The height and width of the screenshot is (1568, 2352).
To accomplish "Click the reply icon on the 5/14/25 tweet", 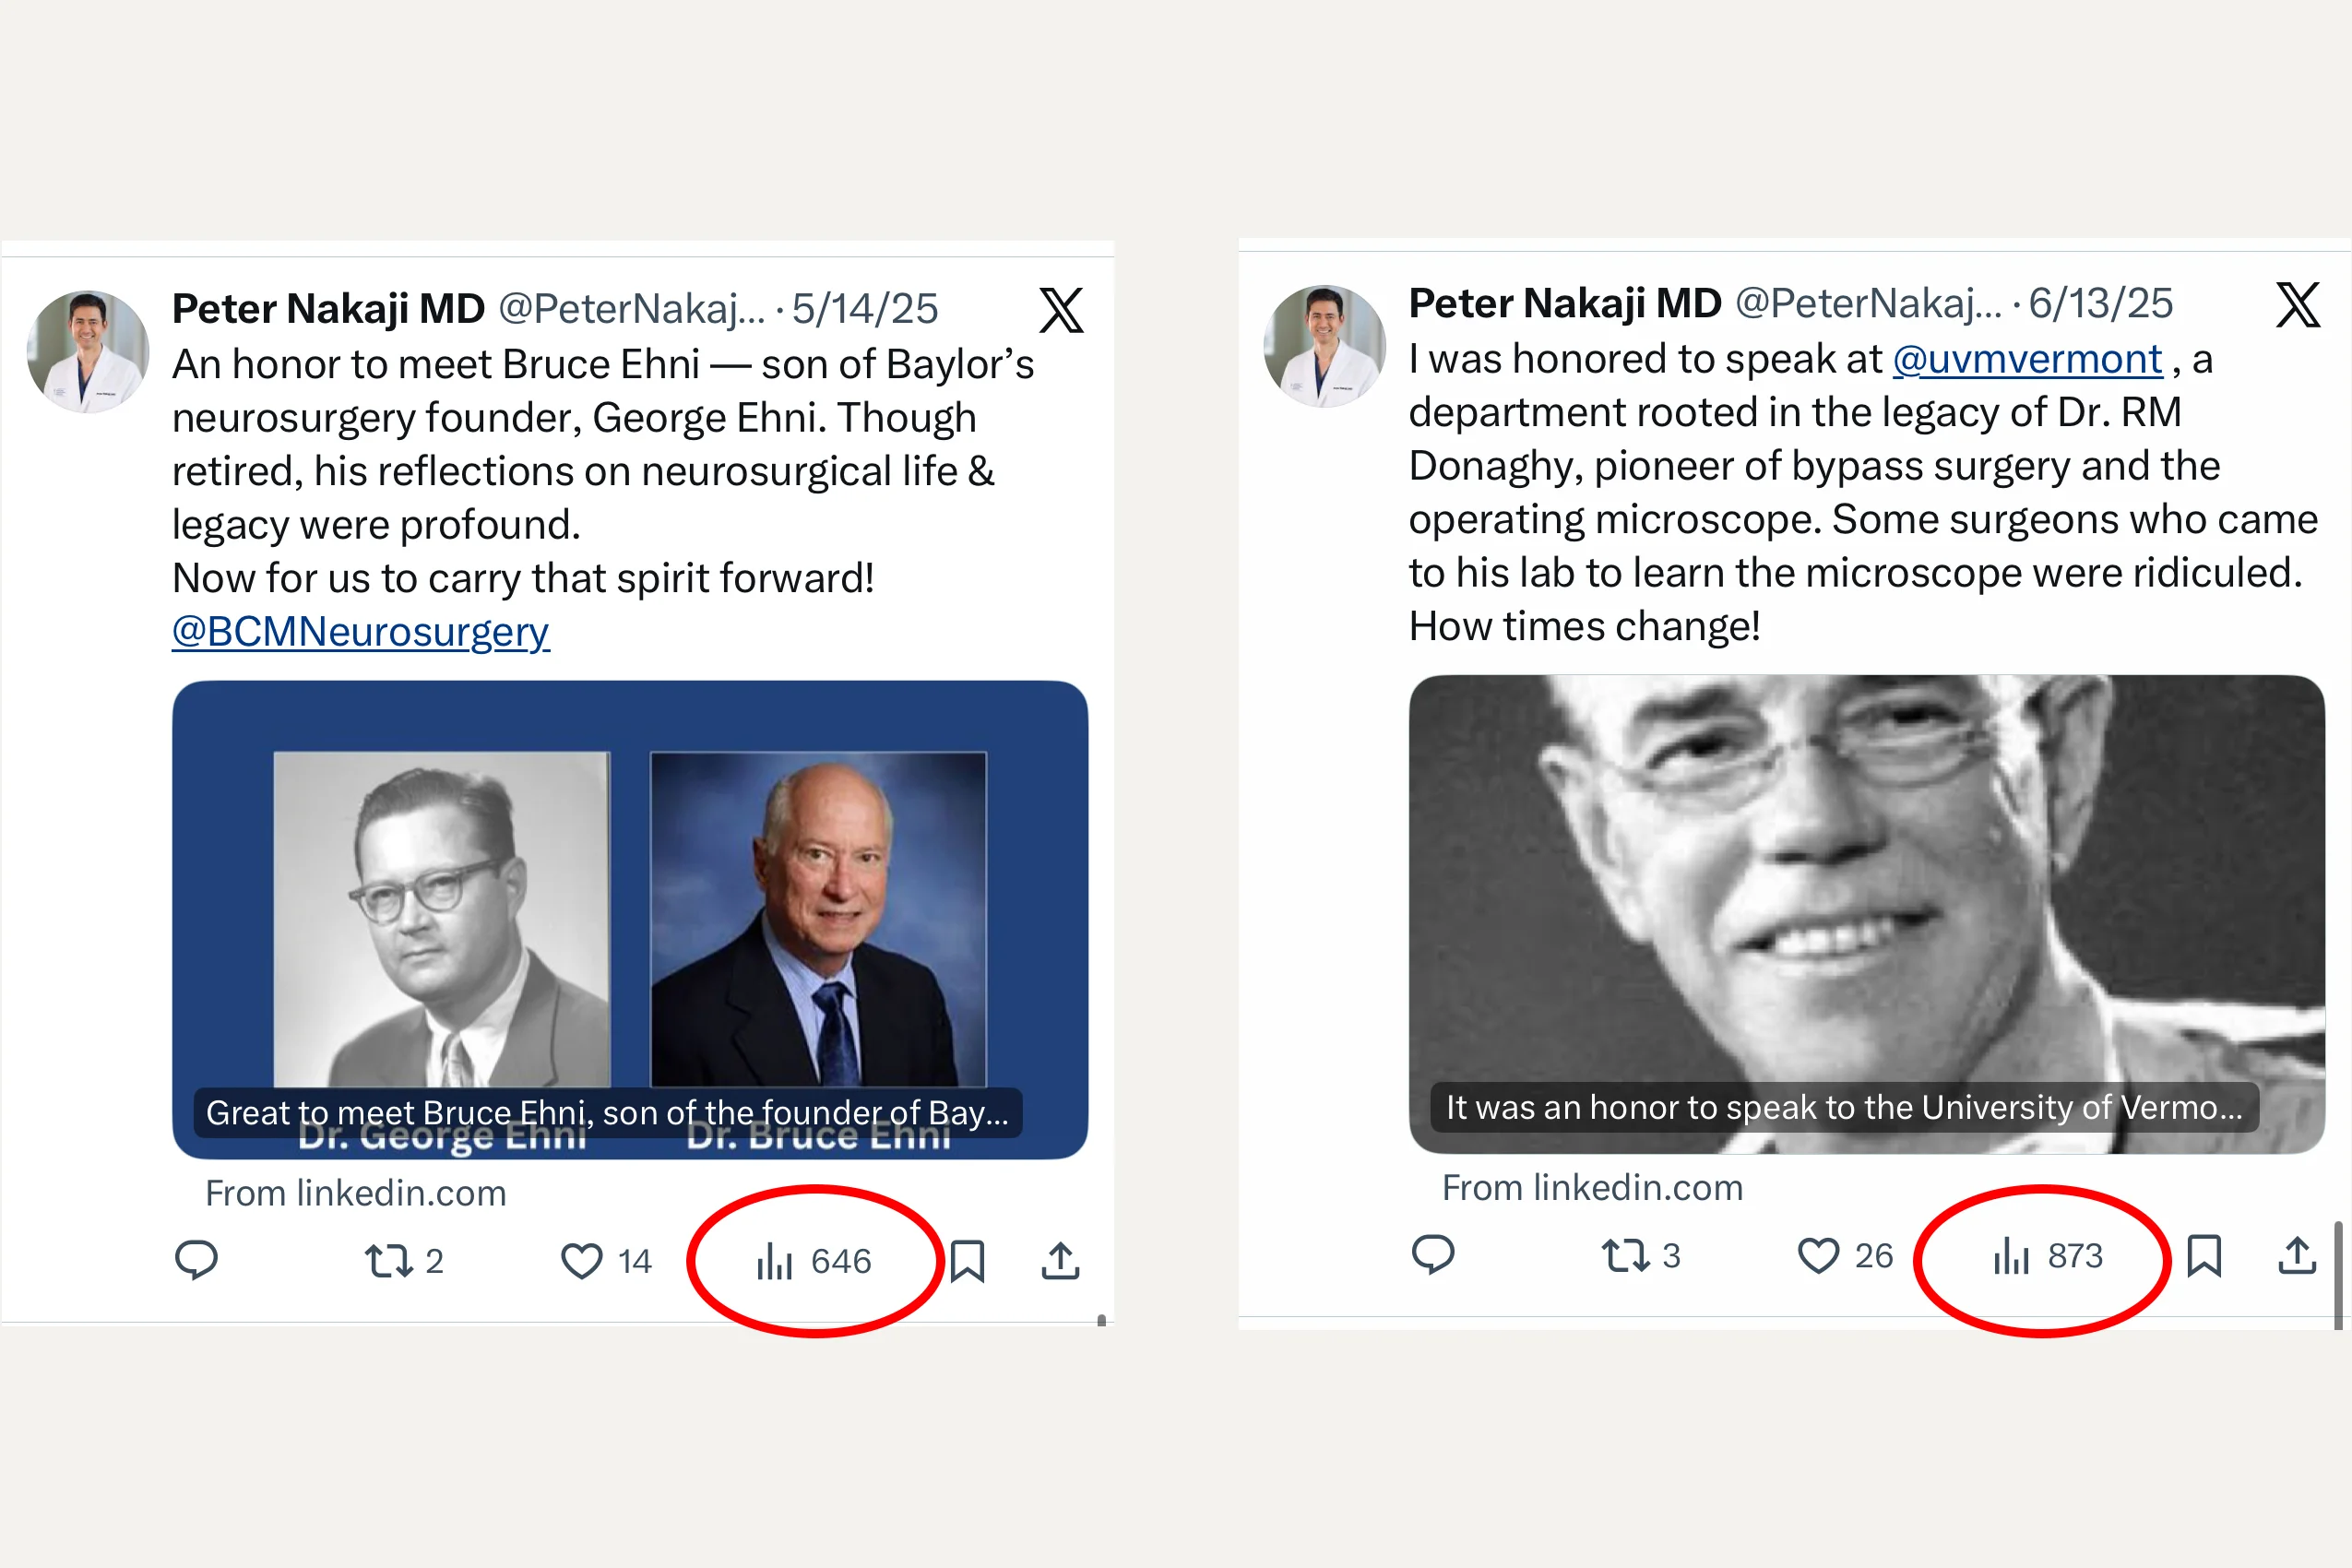I will pos(196,1260).
